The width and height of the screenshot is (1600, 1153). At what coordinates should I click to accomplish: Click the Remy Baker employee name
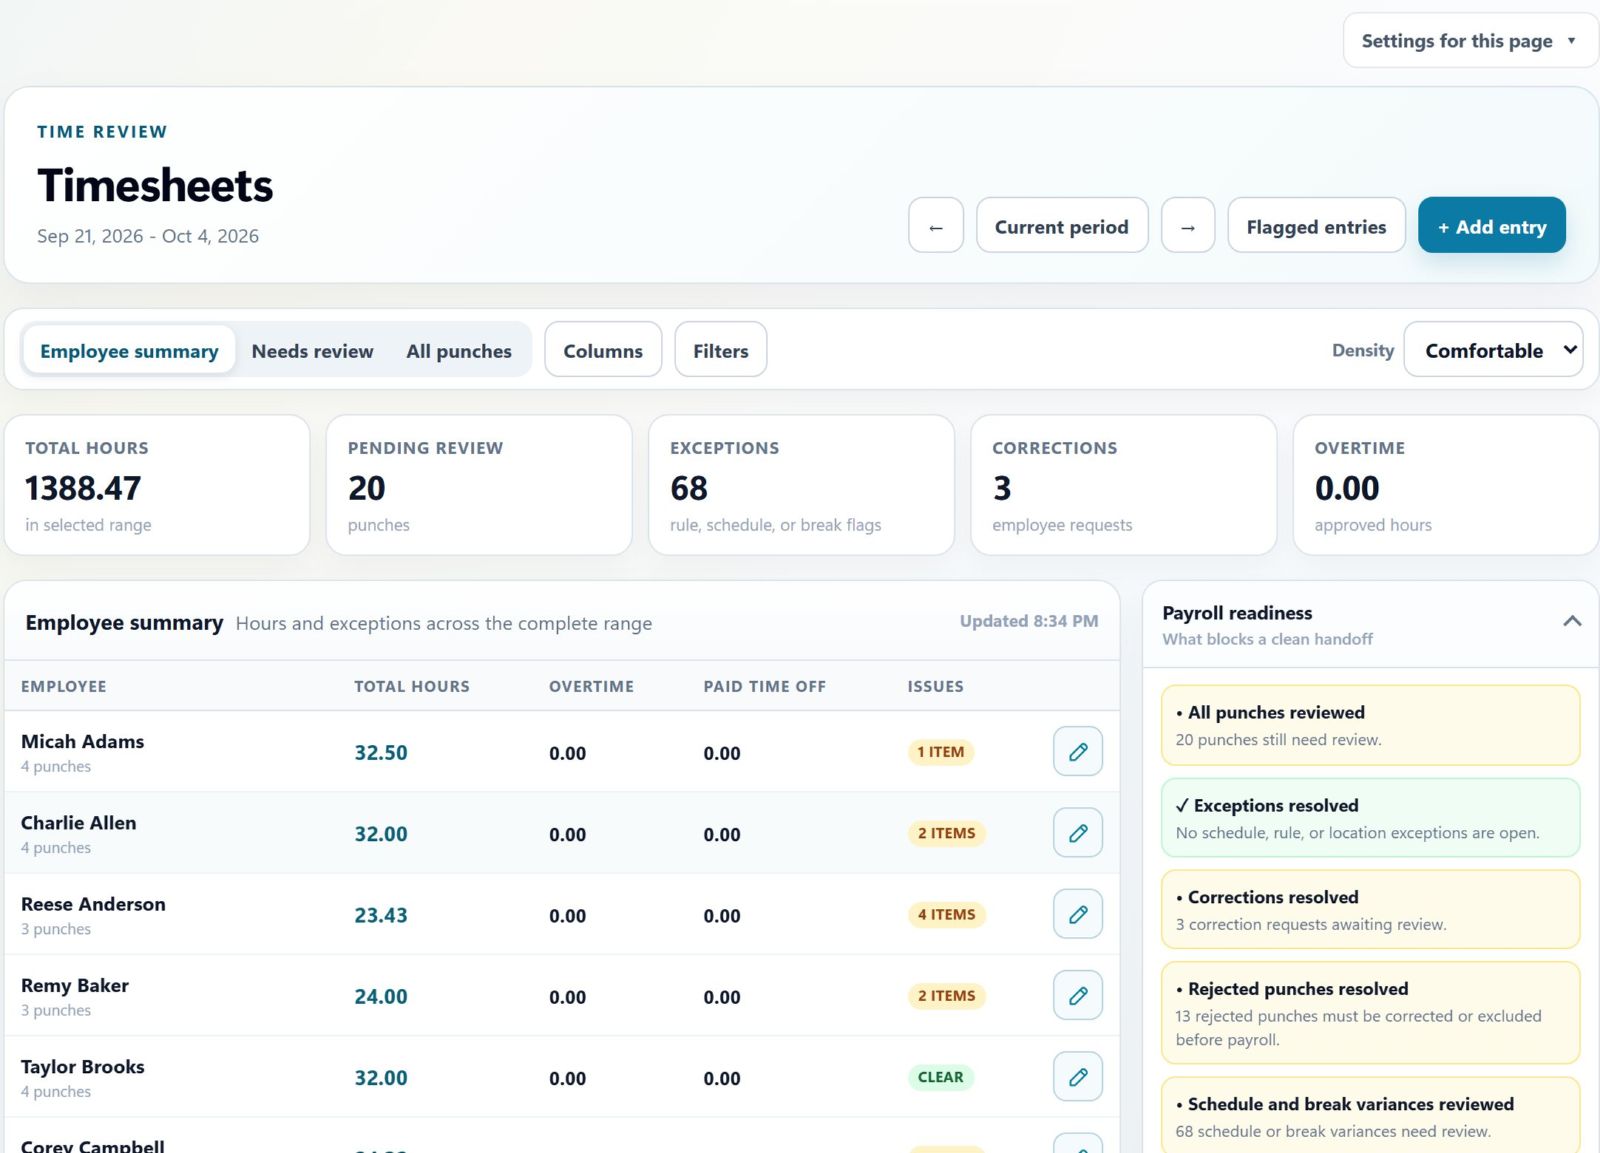click(75, 985)
